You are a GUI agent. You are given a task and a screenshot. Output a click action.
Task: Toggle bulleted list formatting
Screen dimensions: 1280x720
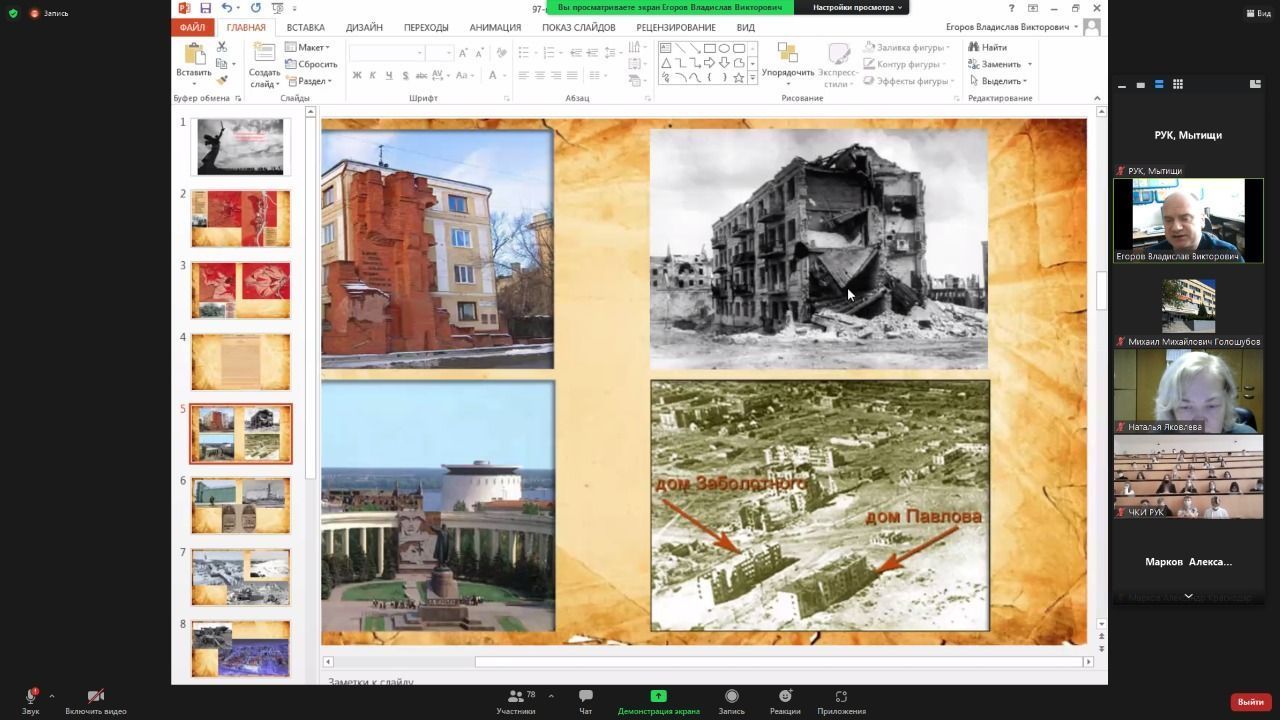click(x=526, y=53)
